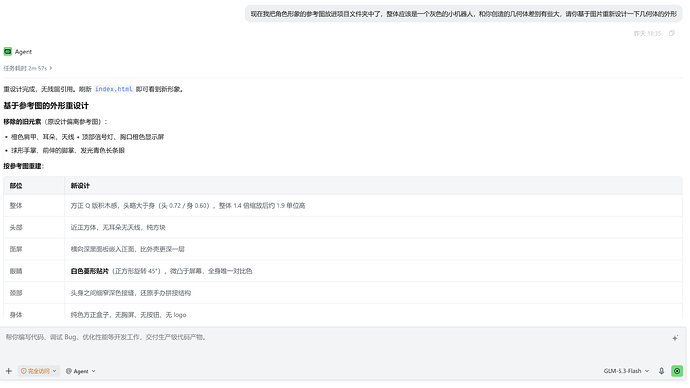Screen dimensions: 690x388
Task: Click the 基于参考图的外形重设计 heading
Action: point(46,106)
